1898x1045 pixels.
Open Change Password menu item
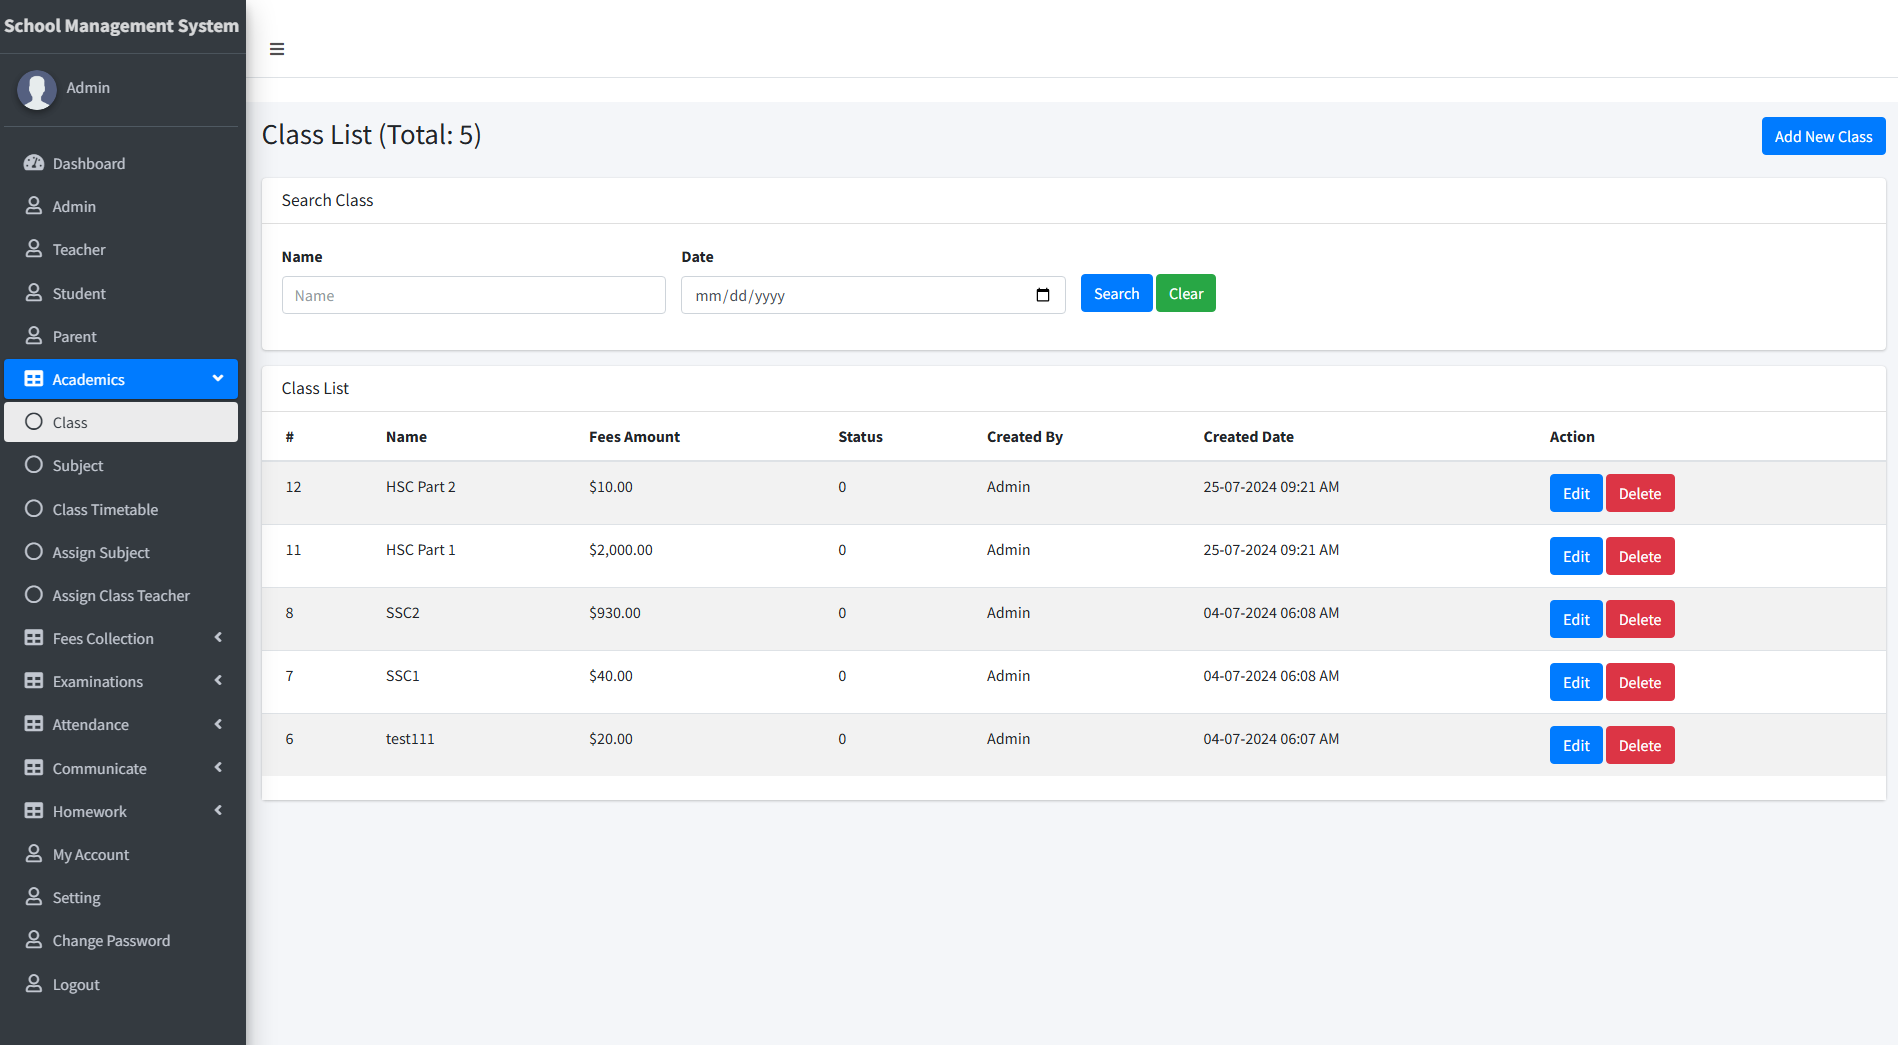click(111, 940)
